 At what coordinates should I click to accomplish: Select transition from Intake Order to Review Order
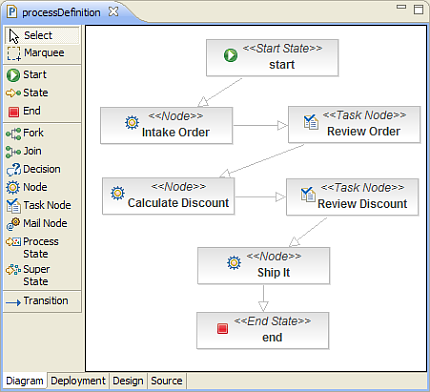[260, 126]
